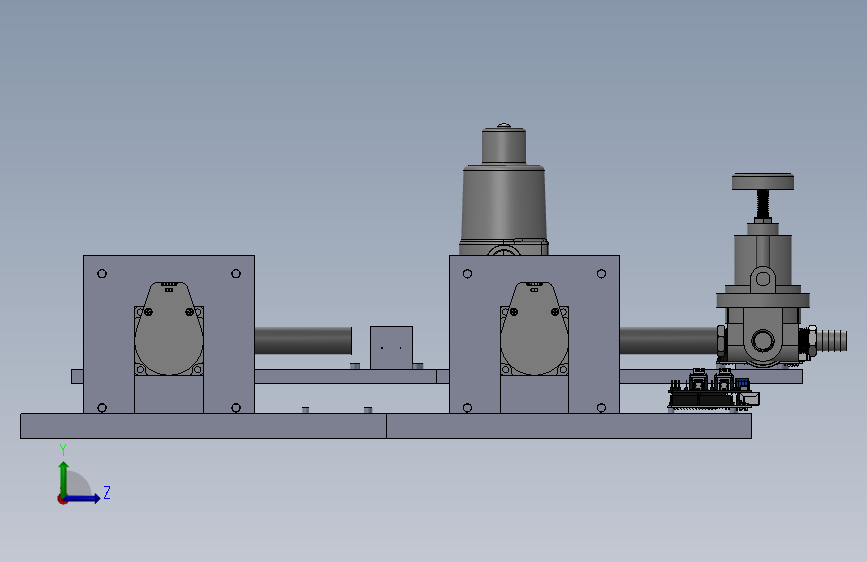Viewport: 867px width, 562px height.
Task: Select the Z axis label text
Action: coord(107,492)
